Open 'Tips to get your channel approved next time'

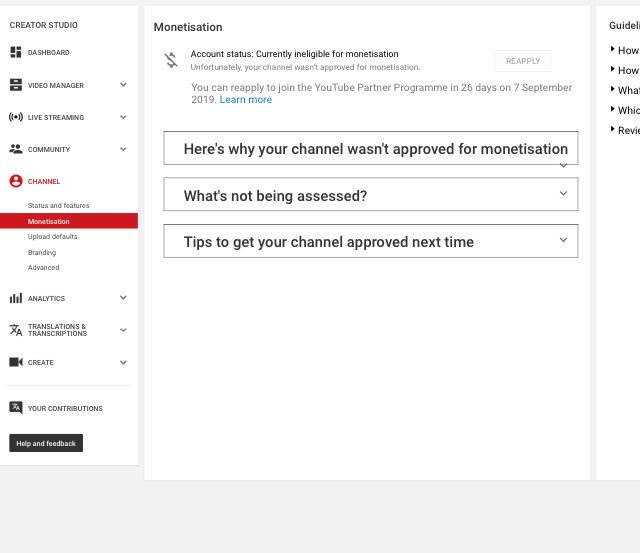[329, 242]
